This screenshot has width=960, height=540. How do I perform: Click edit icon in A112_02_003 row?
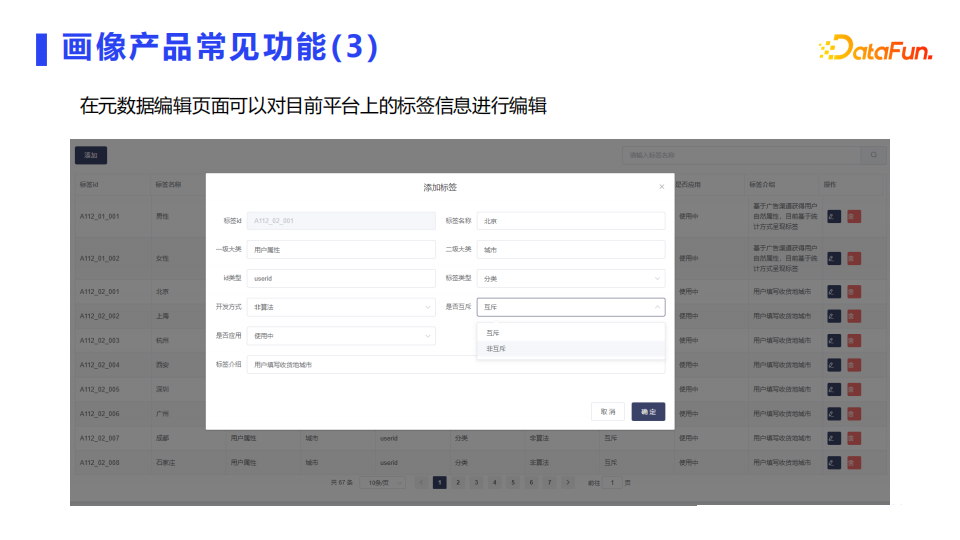(x=834, y=340)
